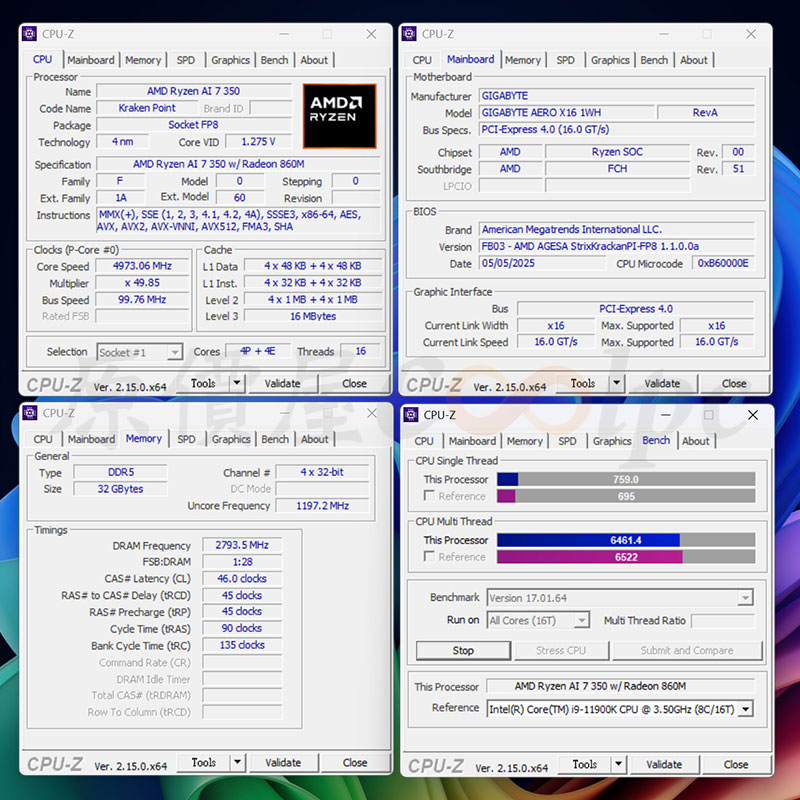Open the CPU tab in the Bench window
Image resolution: width=800 pixels, height=800 pixels.
click(423, 441)
